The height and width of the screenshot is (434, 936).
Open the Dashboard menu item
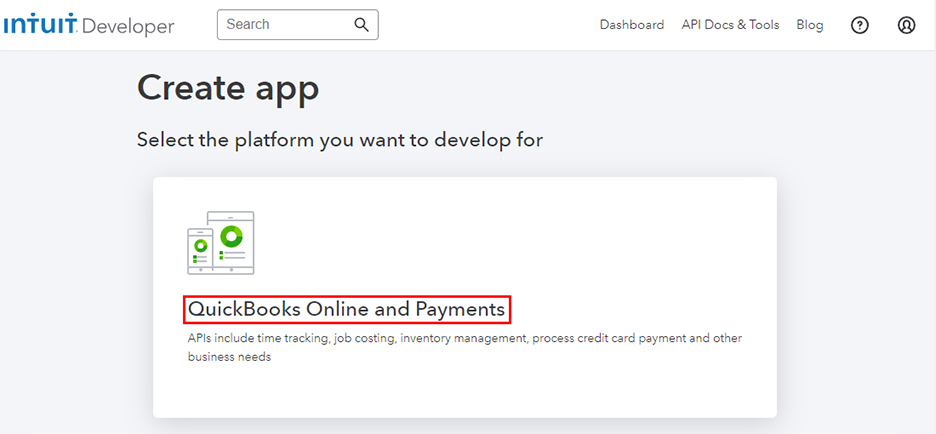pos(632,25)
